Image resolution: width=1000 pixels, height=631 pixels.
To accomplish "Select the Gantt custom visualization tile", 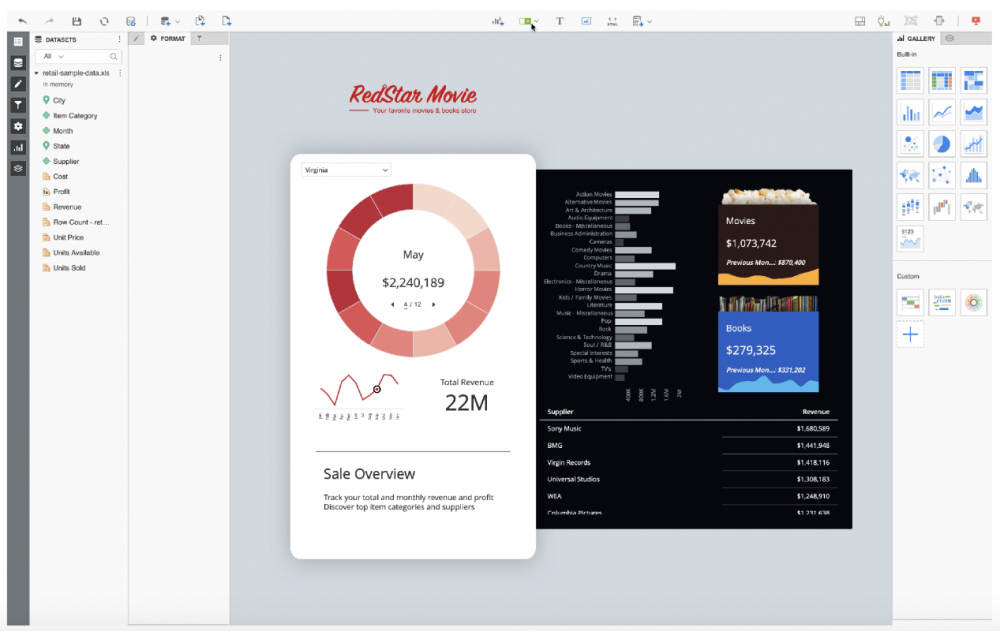I will pos(910,302).
